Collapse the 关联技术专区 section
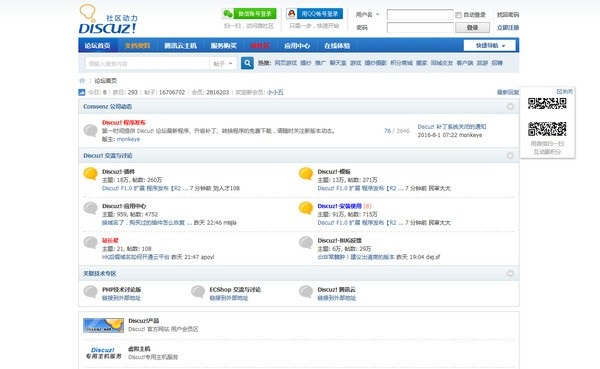This screenshot has height=369, width=600. [x=510, y=273]
